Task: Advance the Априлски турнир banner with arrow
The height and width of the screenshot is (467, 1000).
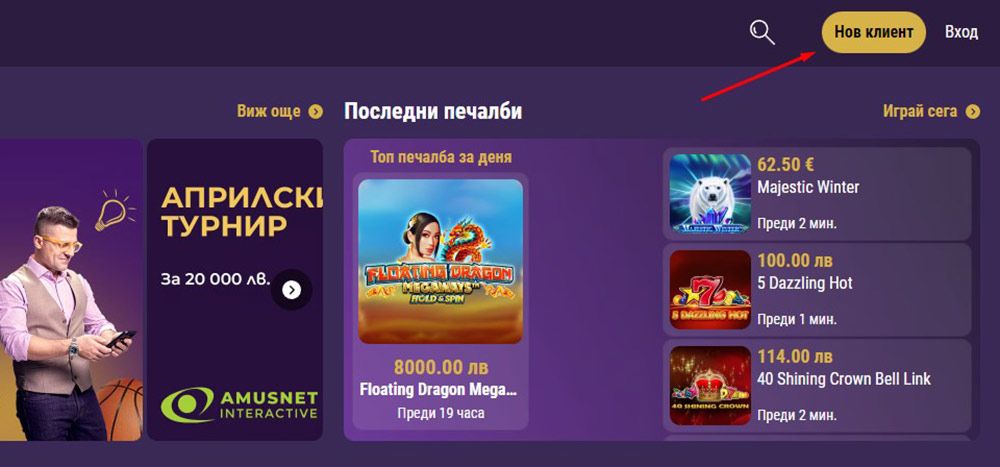Action: click(x=291, y=290)
